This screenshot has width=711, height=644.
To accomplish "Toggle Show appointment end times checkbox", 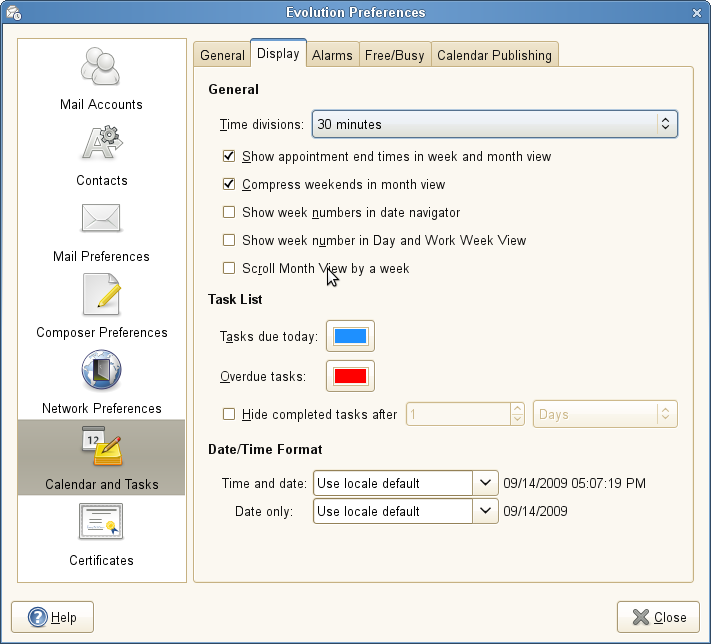I will (229, 156).
